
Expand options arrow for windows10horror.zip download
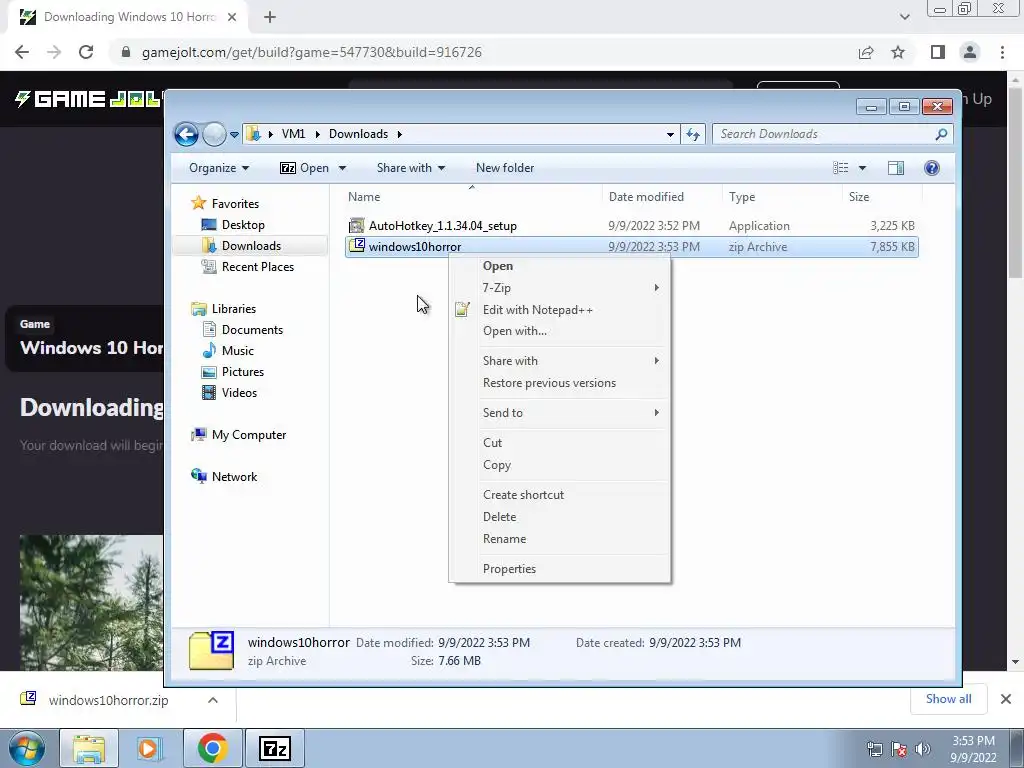212,700
